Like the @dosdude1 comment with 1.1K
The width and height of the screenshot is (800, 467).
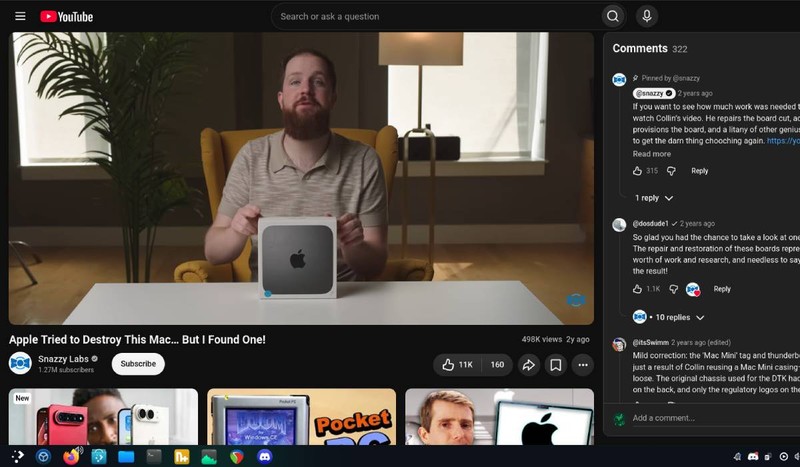[x=637, y=289]
